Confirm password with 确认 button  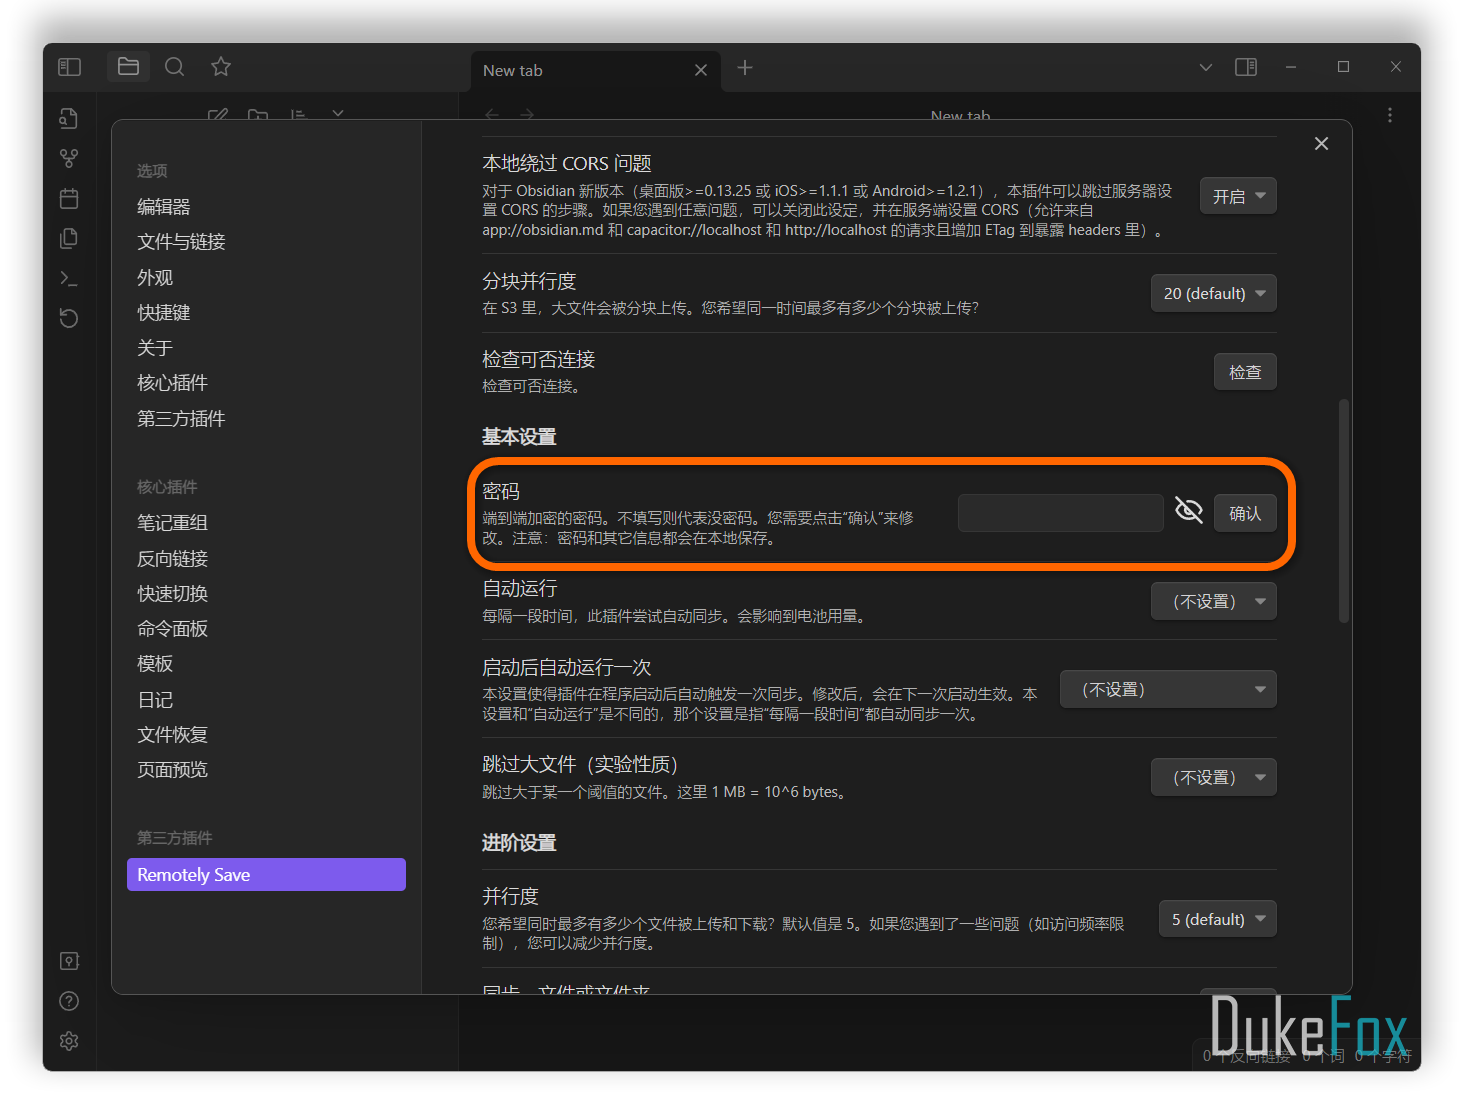[x=1244, y=513]
